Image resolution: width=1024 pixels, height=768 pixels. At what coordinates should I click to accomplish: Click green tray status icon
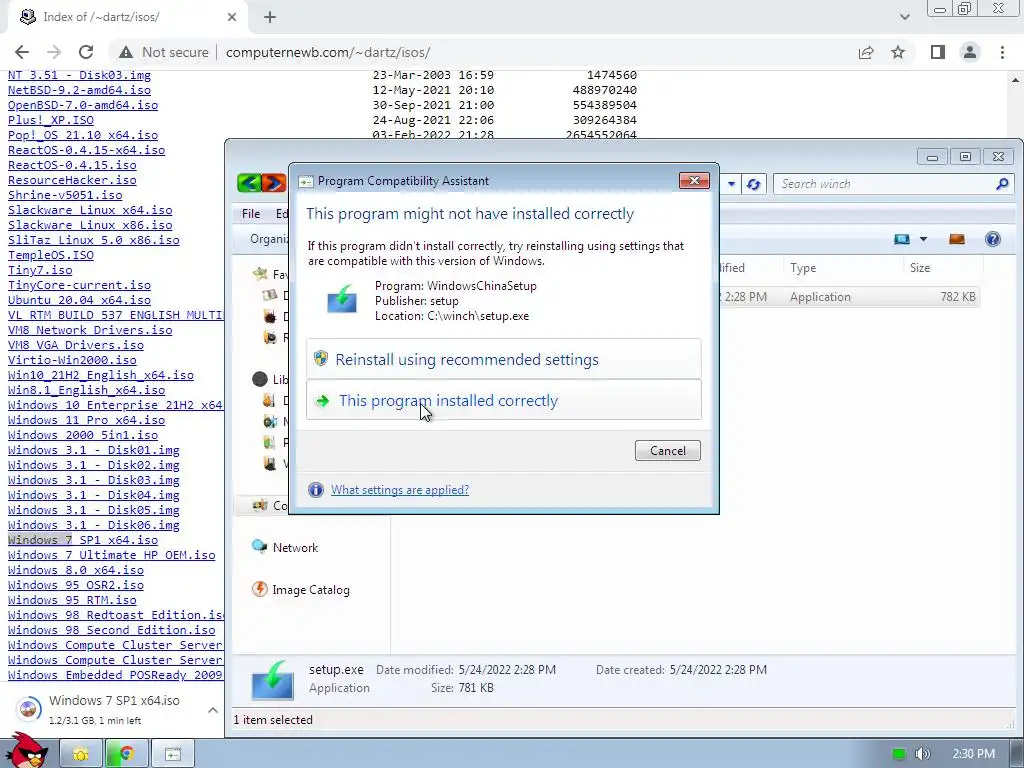coord(899,754)
